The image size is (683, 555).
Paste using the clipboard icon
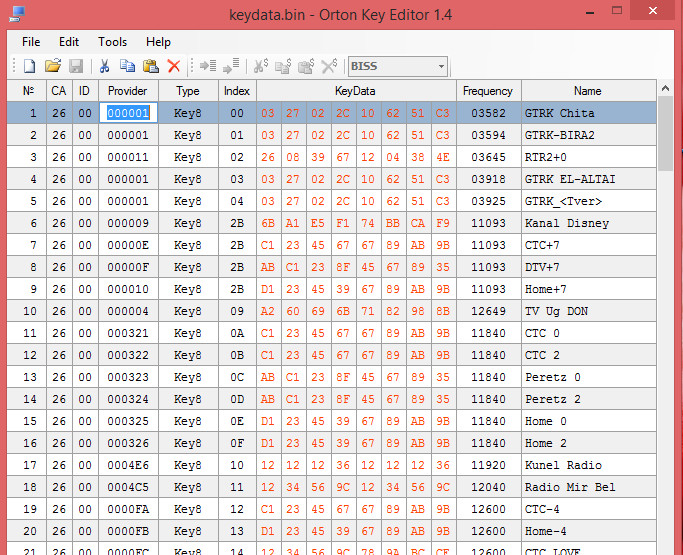(x=151, y=66)
